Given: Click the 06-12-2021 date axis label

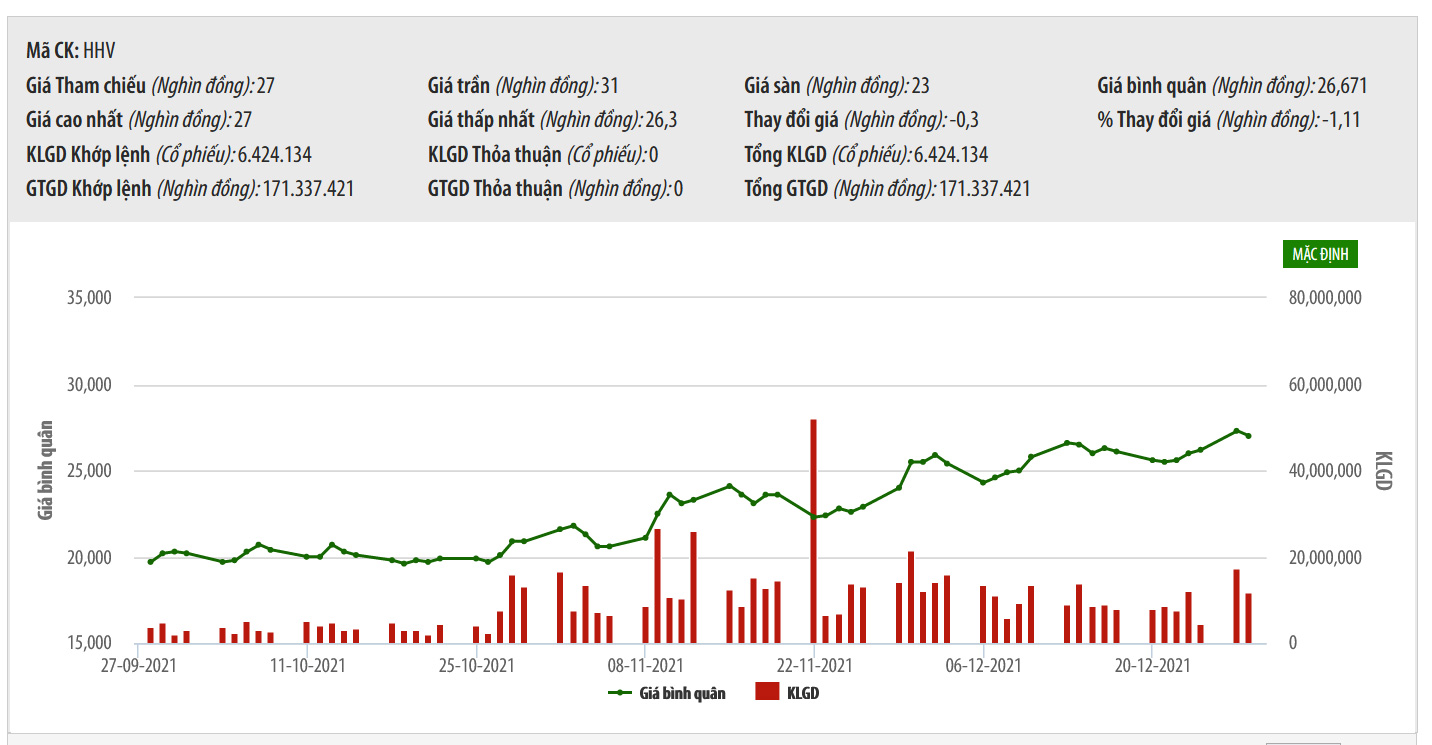Looking at the screenshot, I should (x=983, y=664).
